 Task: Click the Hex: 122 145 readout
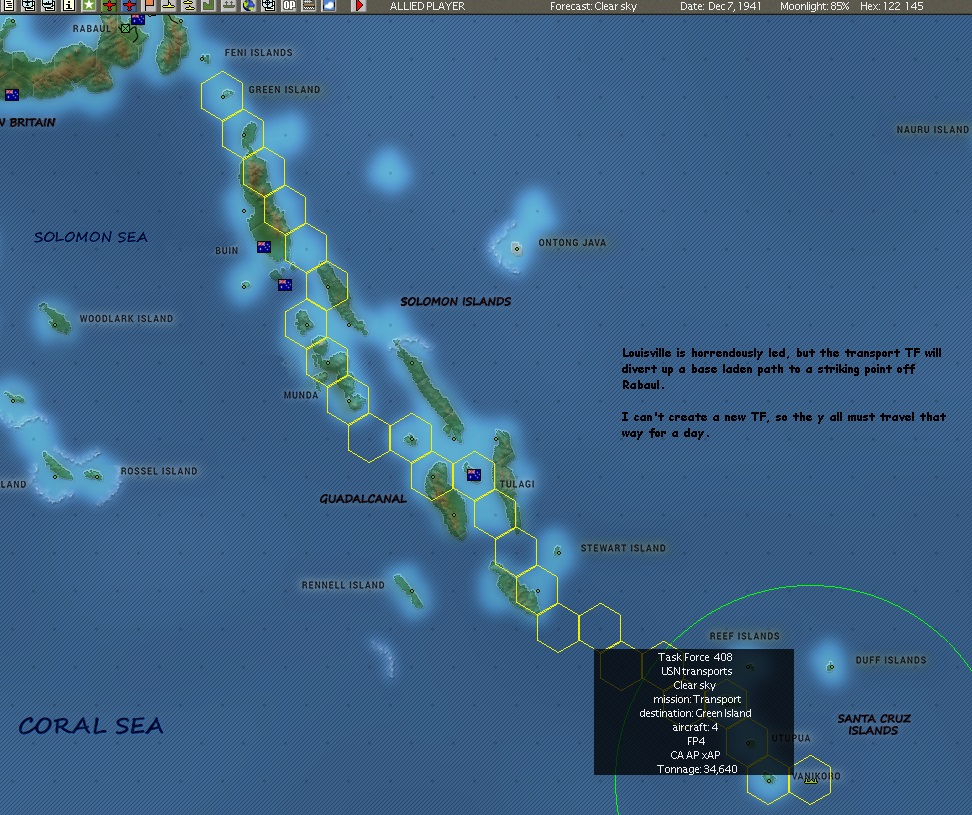891,6
